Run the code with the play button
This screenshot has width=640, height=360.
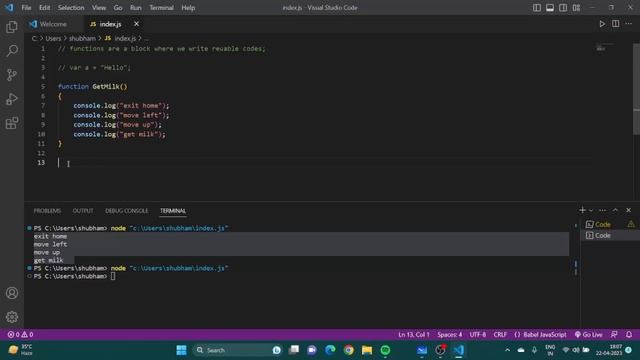click(x=602, y=24)
